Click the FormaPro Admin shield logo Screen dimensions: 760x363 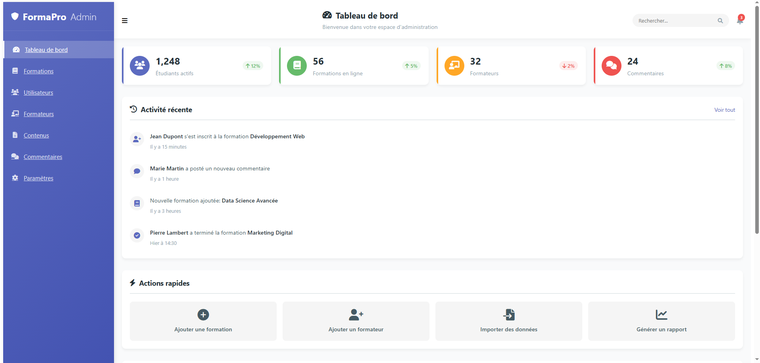(x=15, y=17)
